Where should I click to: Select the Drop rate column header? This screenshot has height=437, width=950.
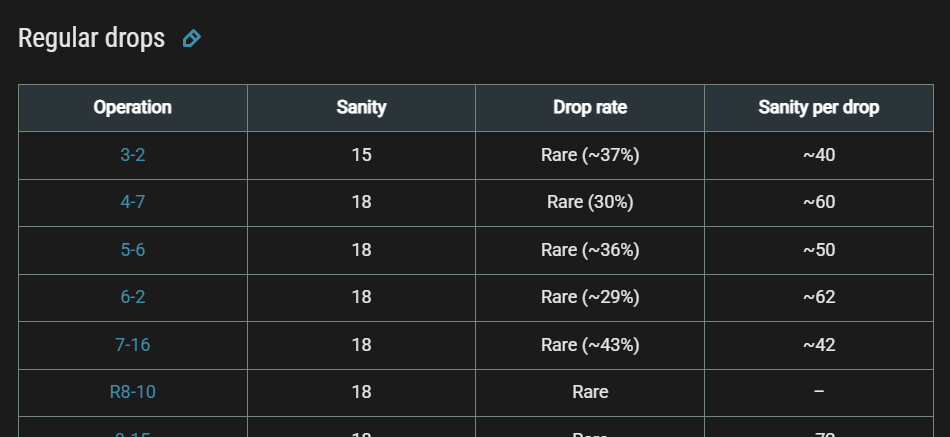[x=590, y=107]
